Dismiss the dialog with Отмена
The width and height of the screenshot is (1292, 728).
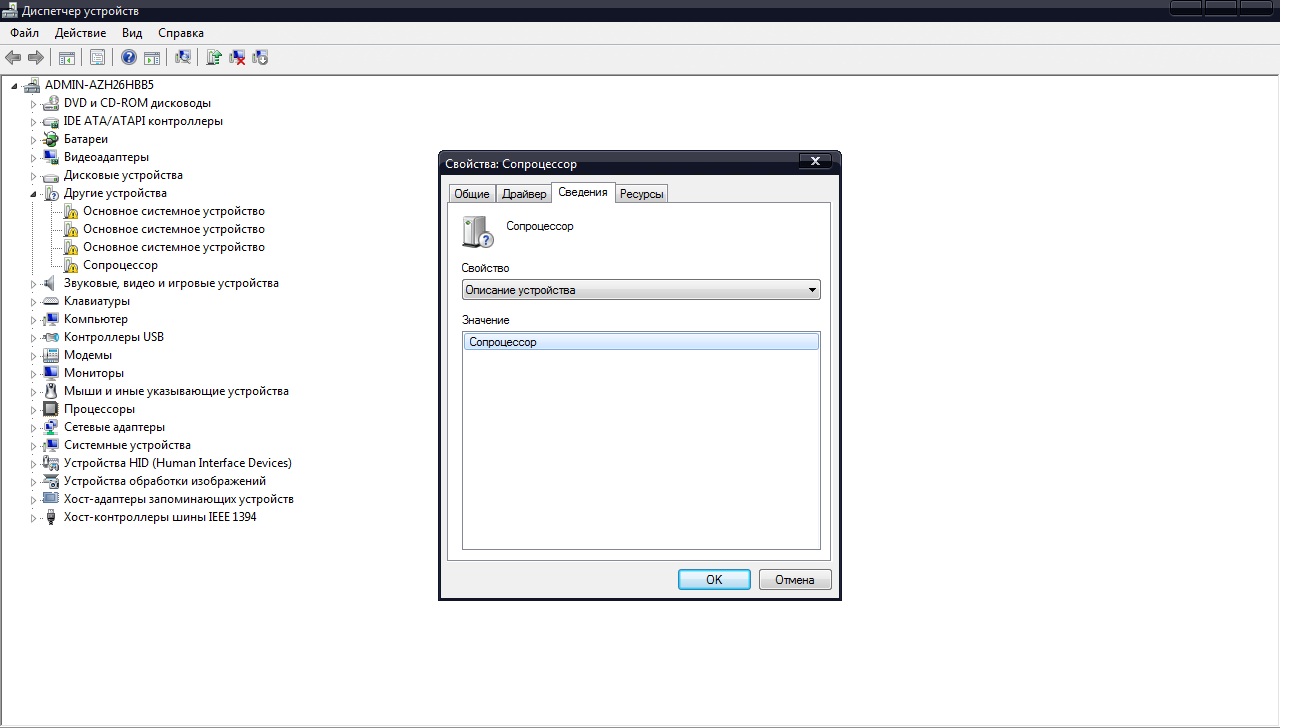pyautogui.click(x=795, y=579)
